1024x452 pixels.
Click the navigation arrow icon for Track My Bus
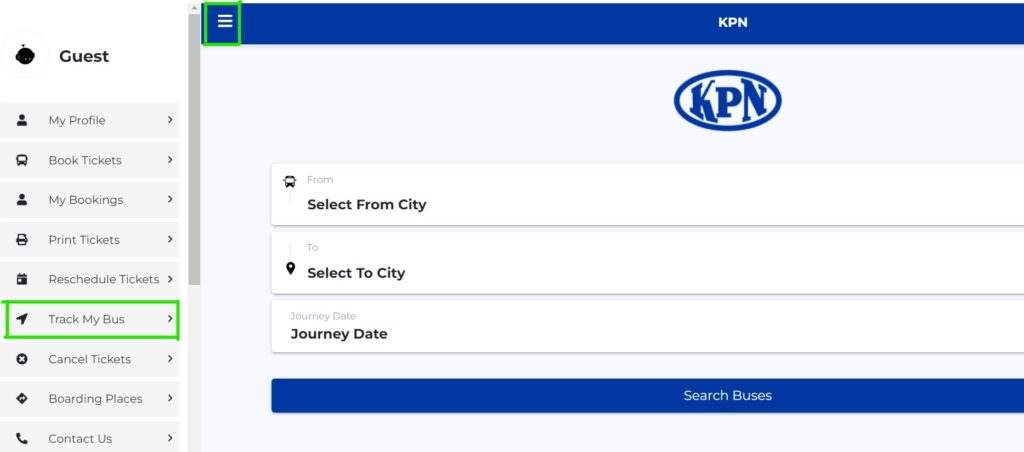(22, 319)
